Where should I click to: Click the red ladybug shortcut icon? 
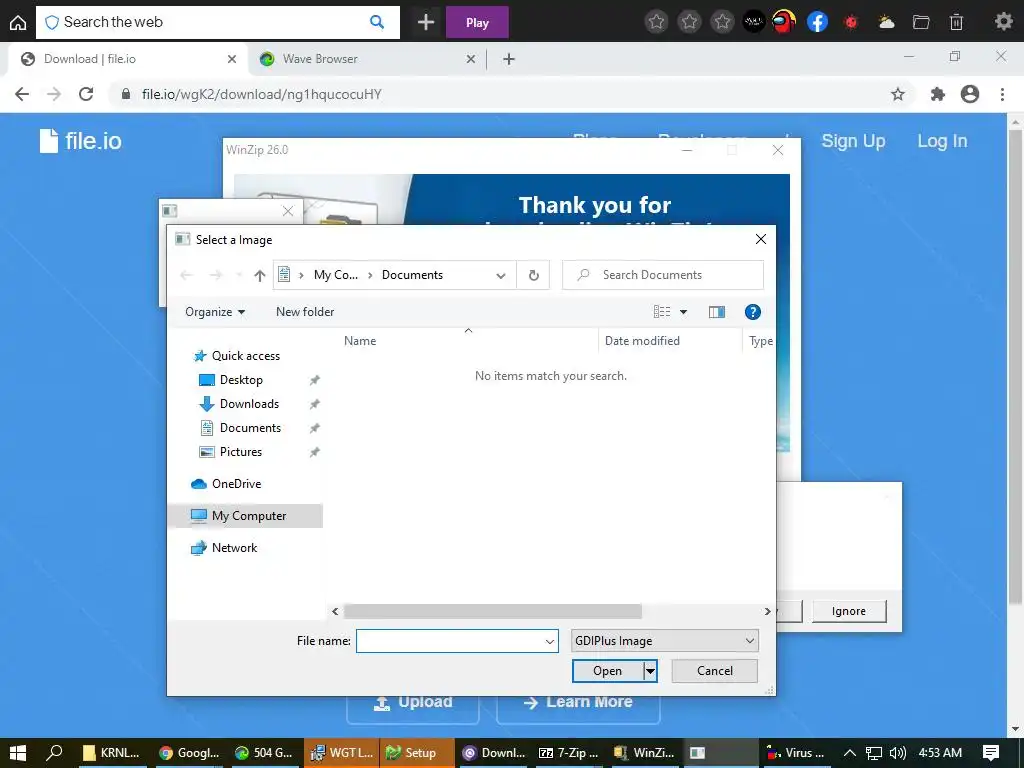click(851, 22)
